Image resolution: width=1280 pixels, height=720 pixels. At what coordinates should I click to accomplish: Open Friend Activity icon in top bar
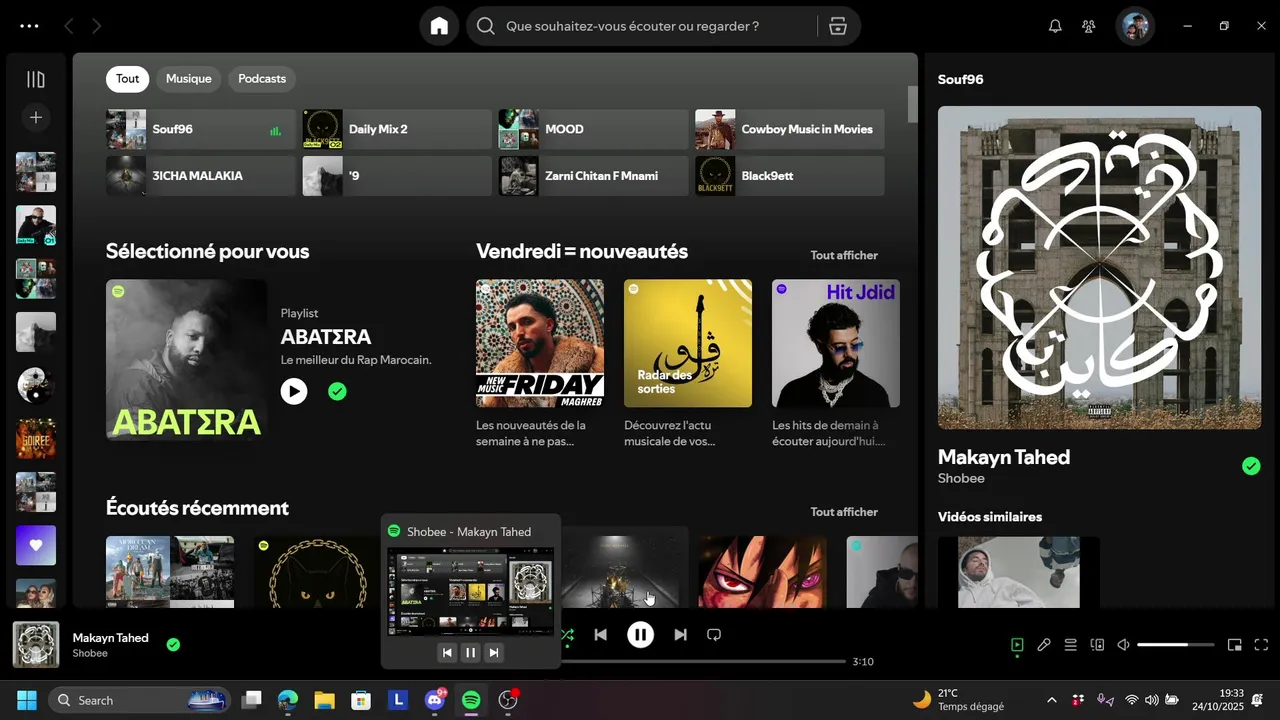click(x=1089, y=26)
